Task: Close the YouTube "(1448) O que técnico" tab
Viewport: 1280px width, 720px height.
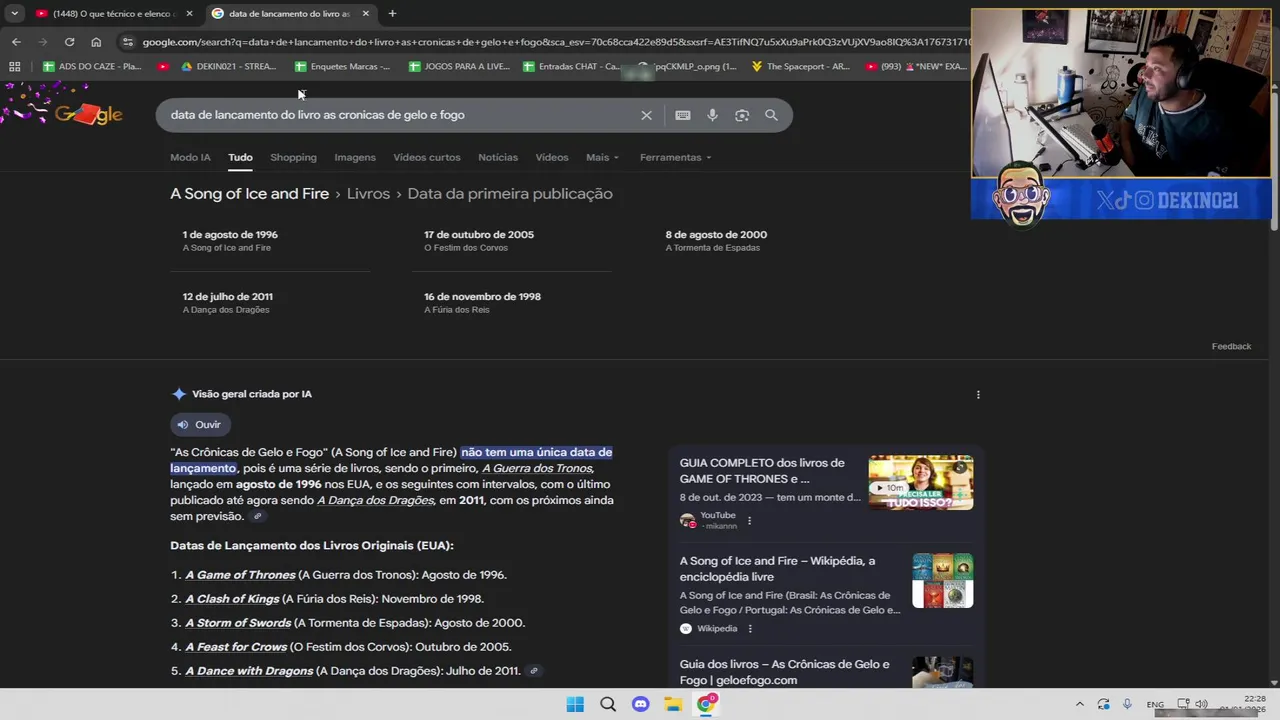Action: click(x=189, y=13)
